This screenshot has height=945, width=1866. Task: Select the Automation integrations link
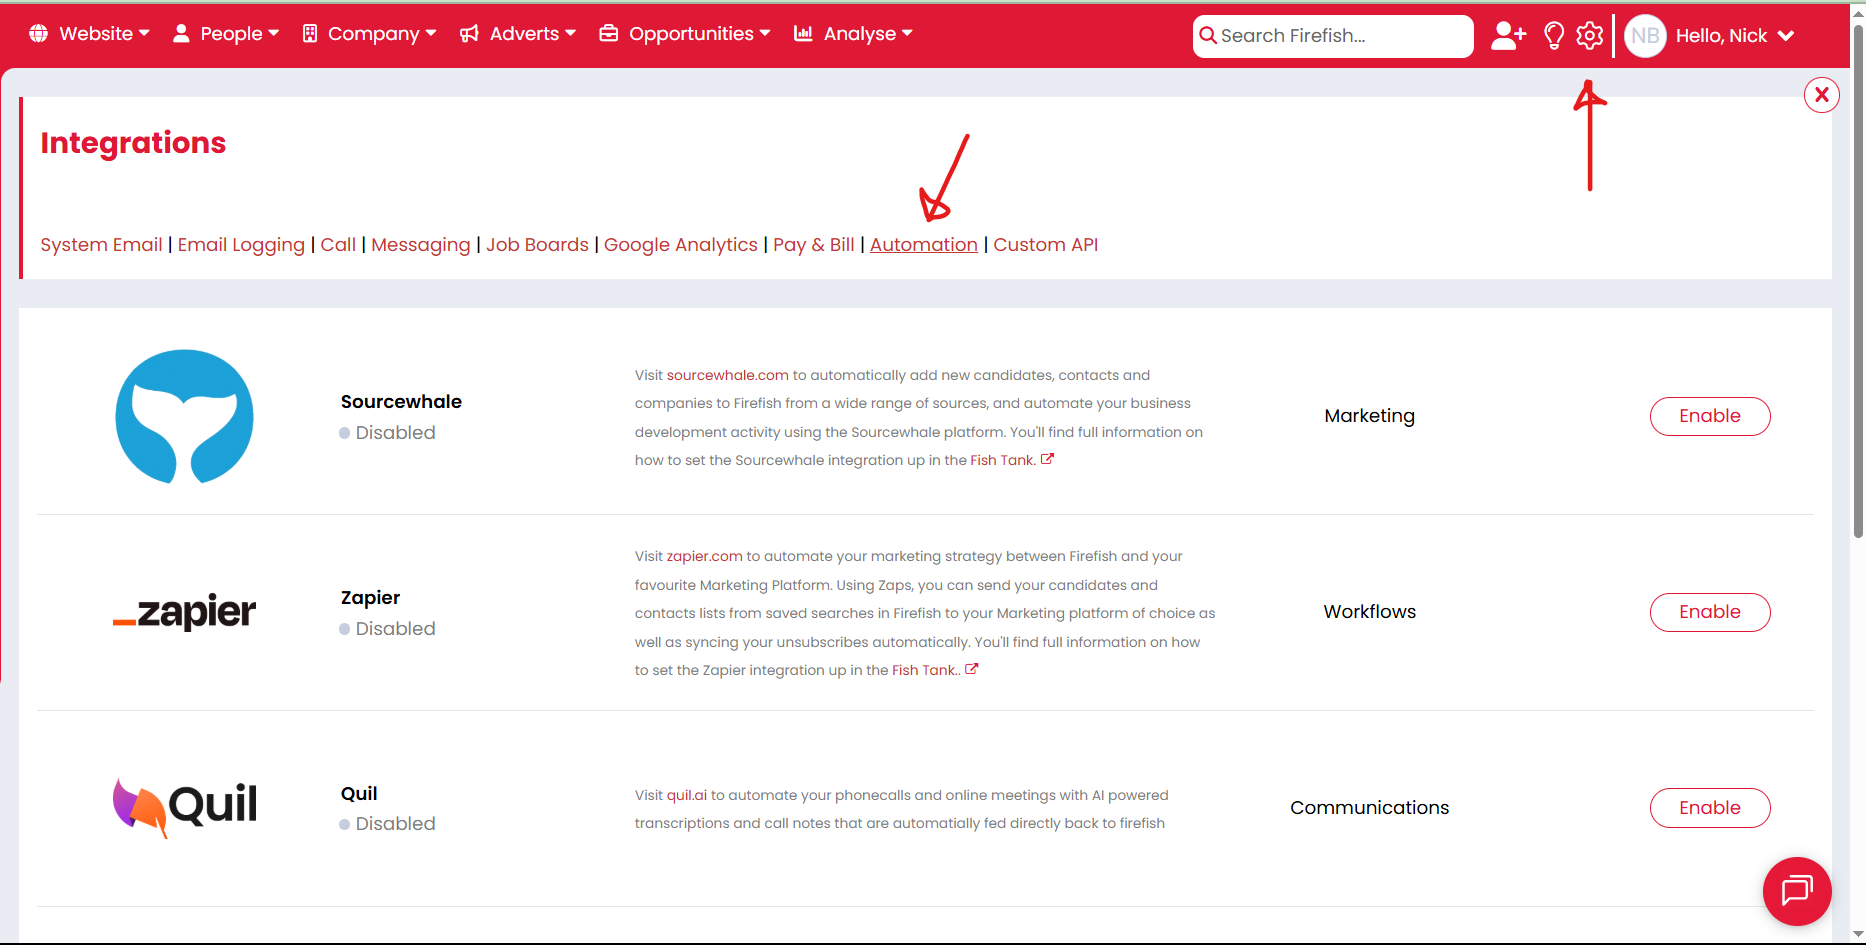[924, 245]
